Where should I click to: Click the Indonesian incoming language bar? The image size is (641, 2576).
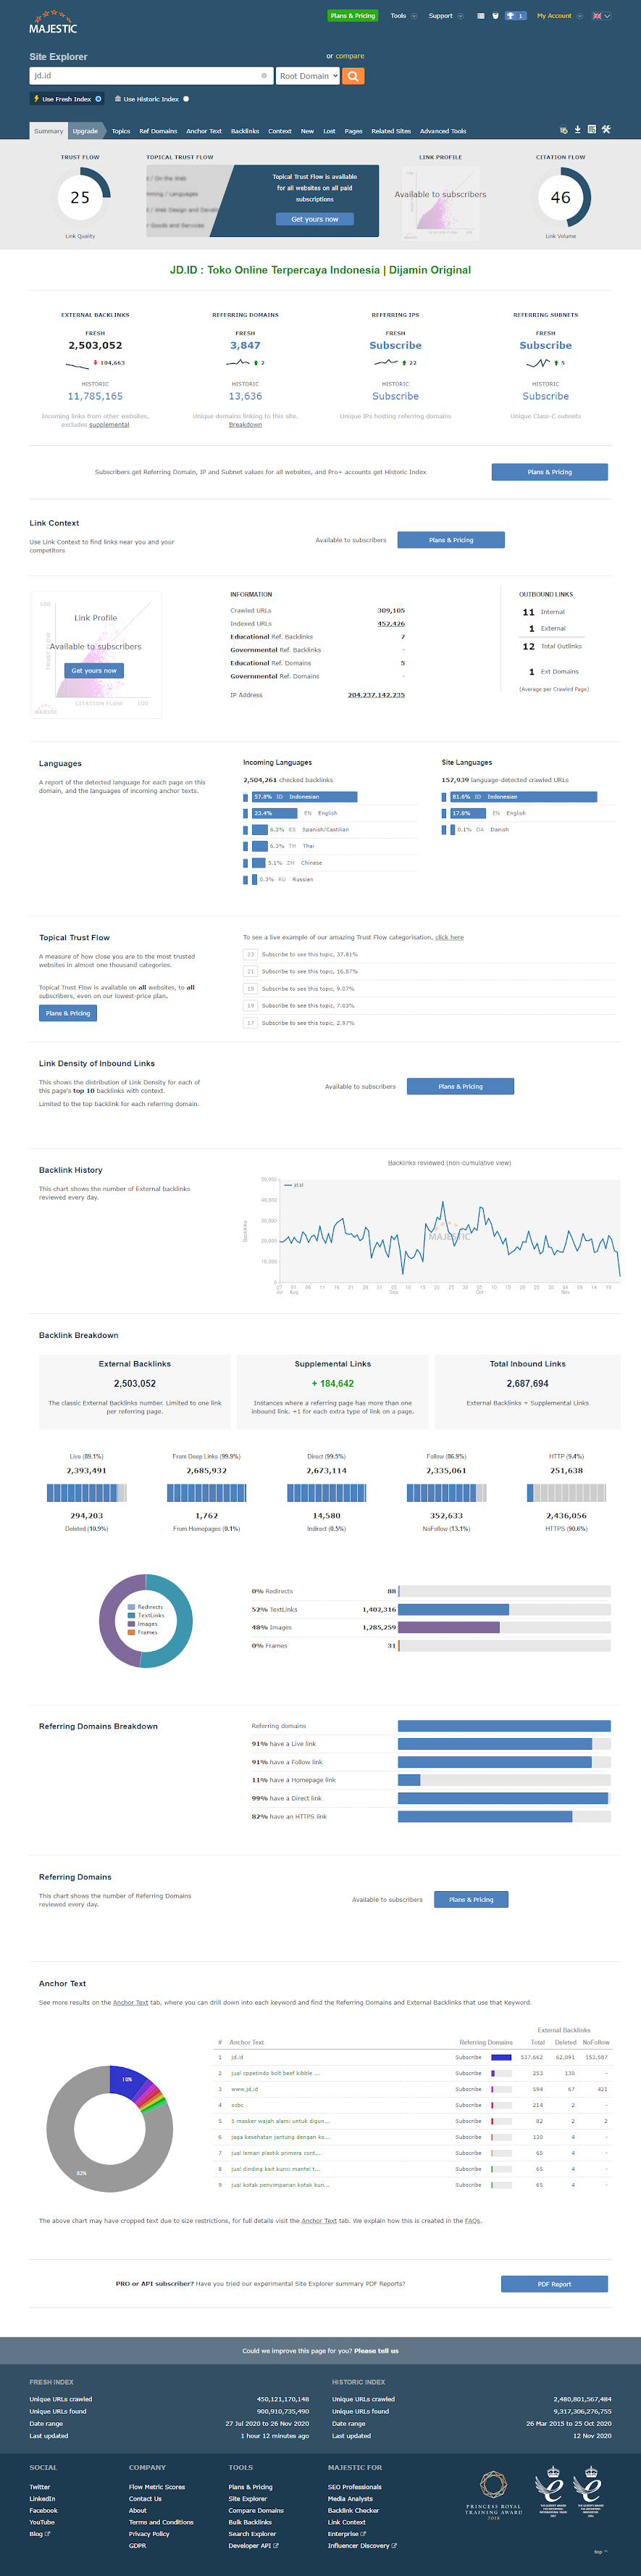coord(304,797)
